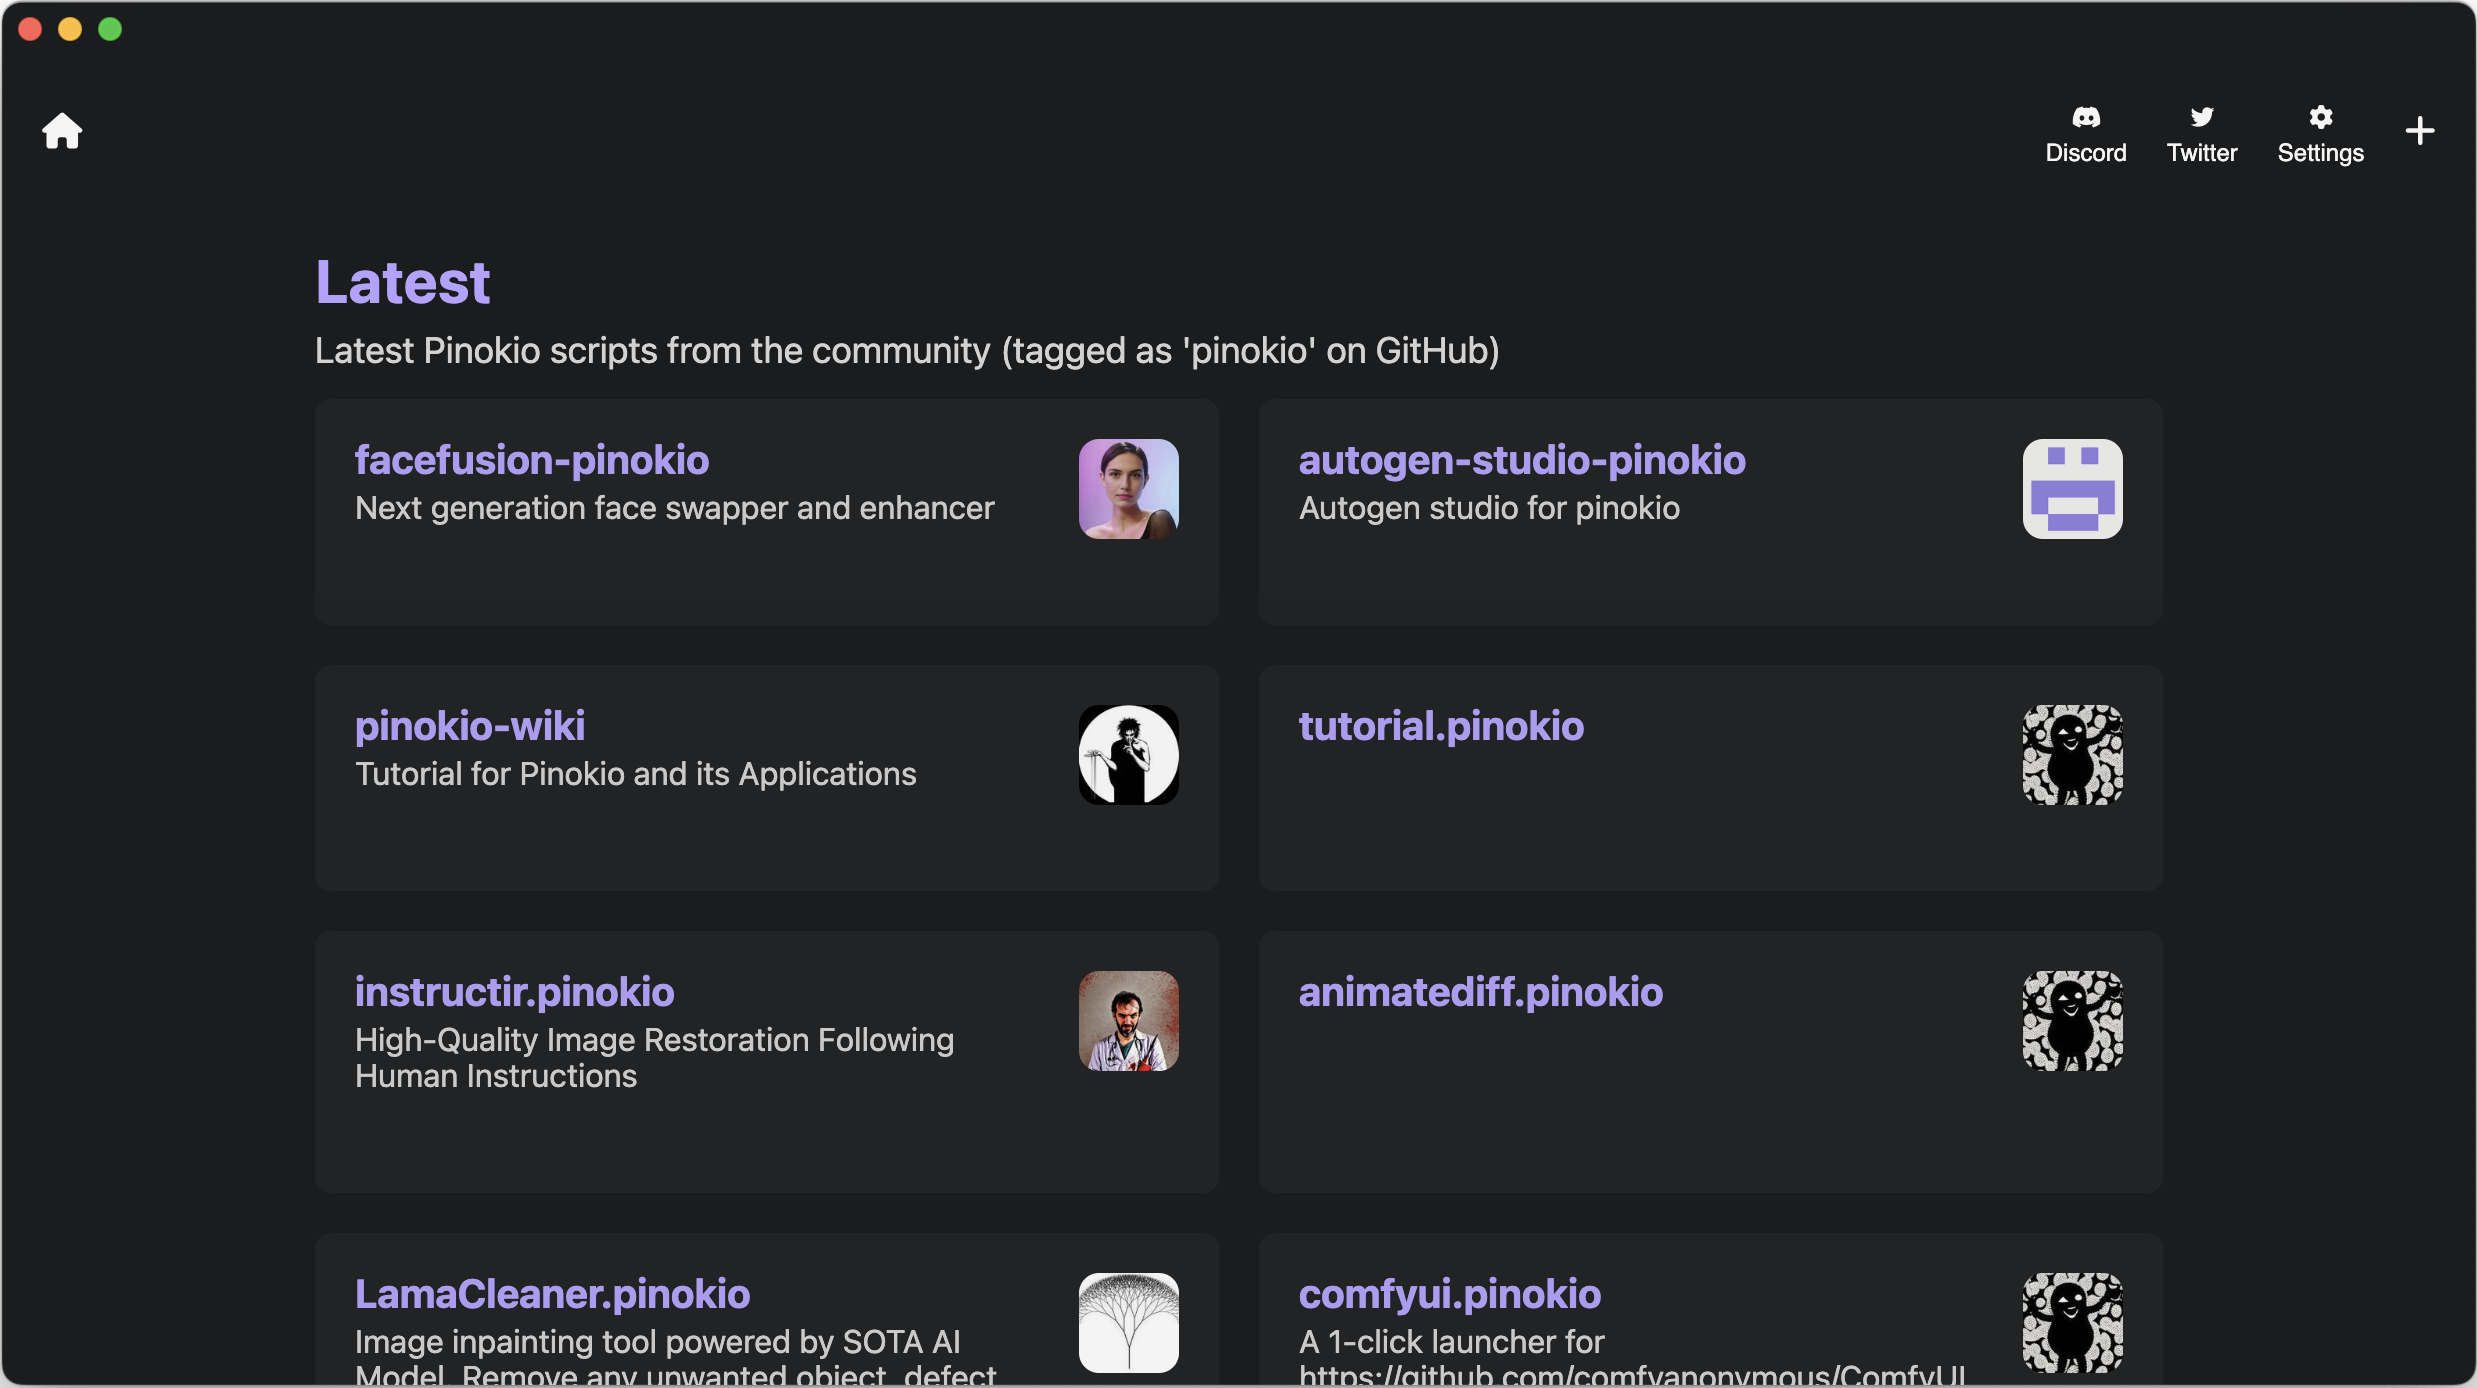Open the pinokio-wiki title link
This screenshot has height=1388, width=2477.
(x=470, y=727)
